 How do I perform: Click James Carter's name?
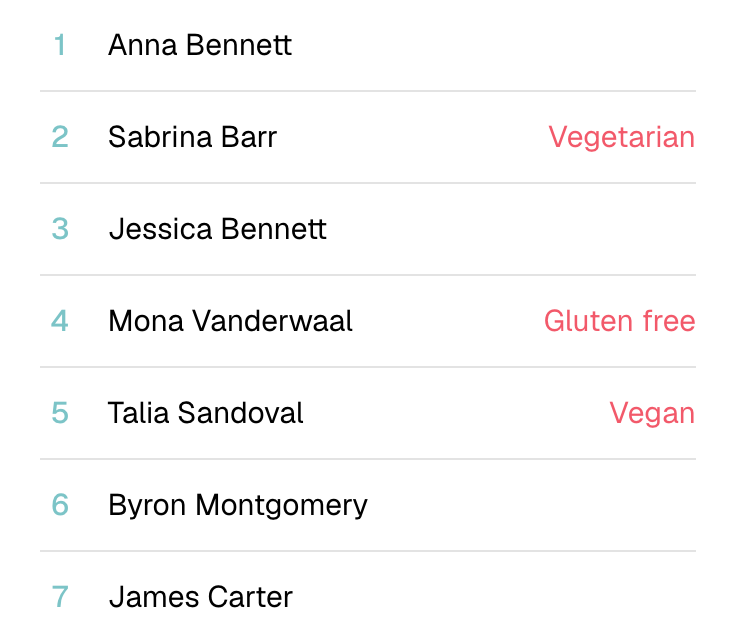click(201, 597)
